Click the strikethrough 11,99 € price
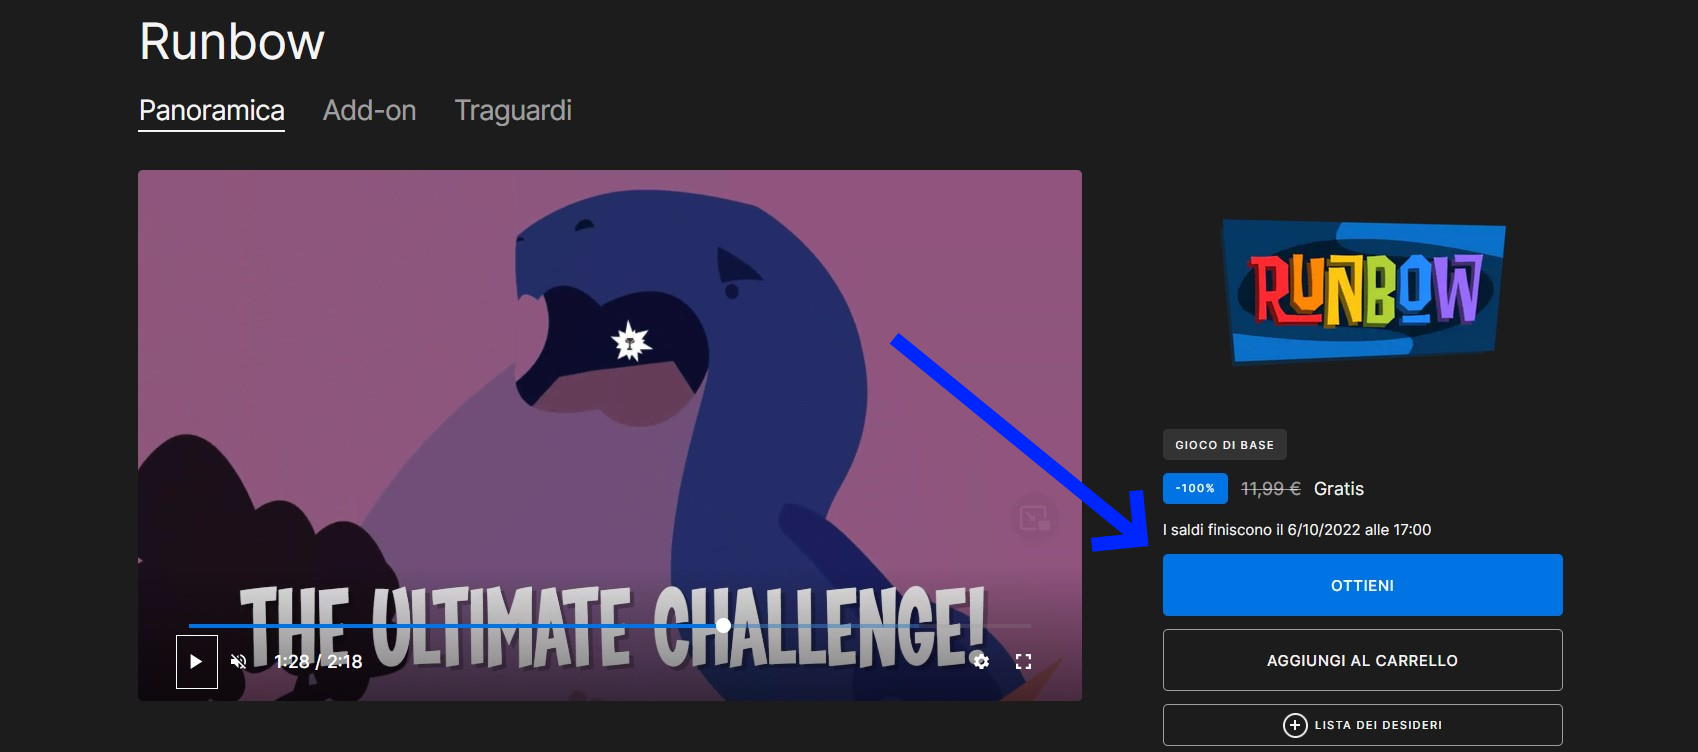This screenshot has width=1698, height=752. 1270,488
